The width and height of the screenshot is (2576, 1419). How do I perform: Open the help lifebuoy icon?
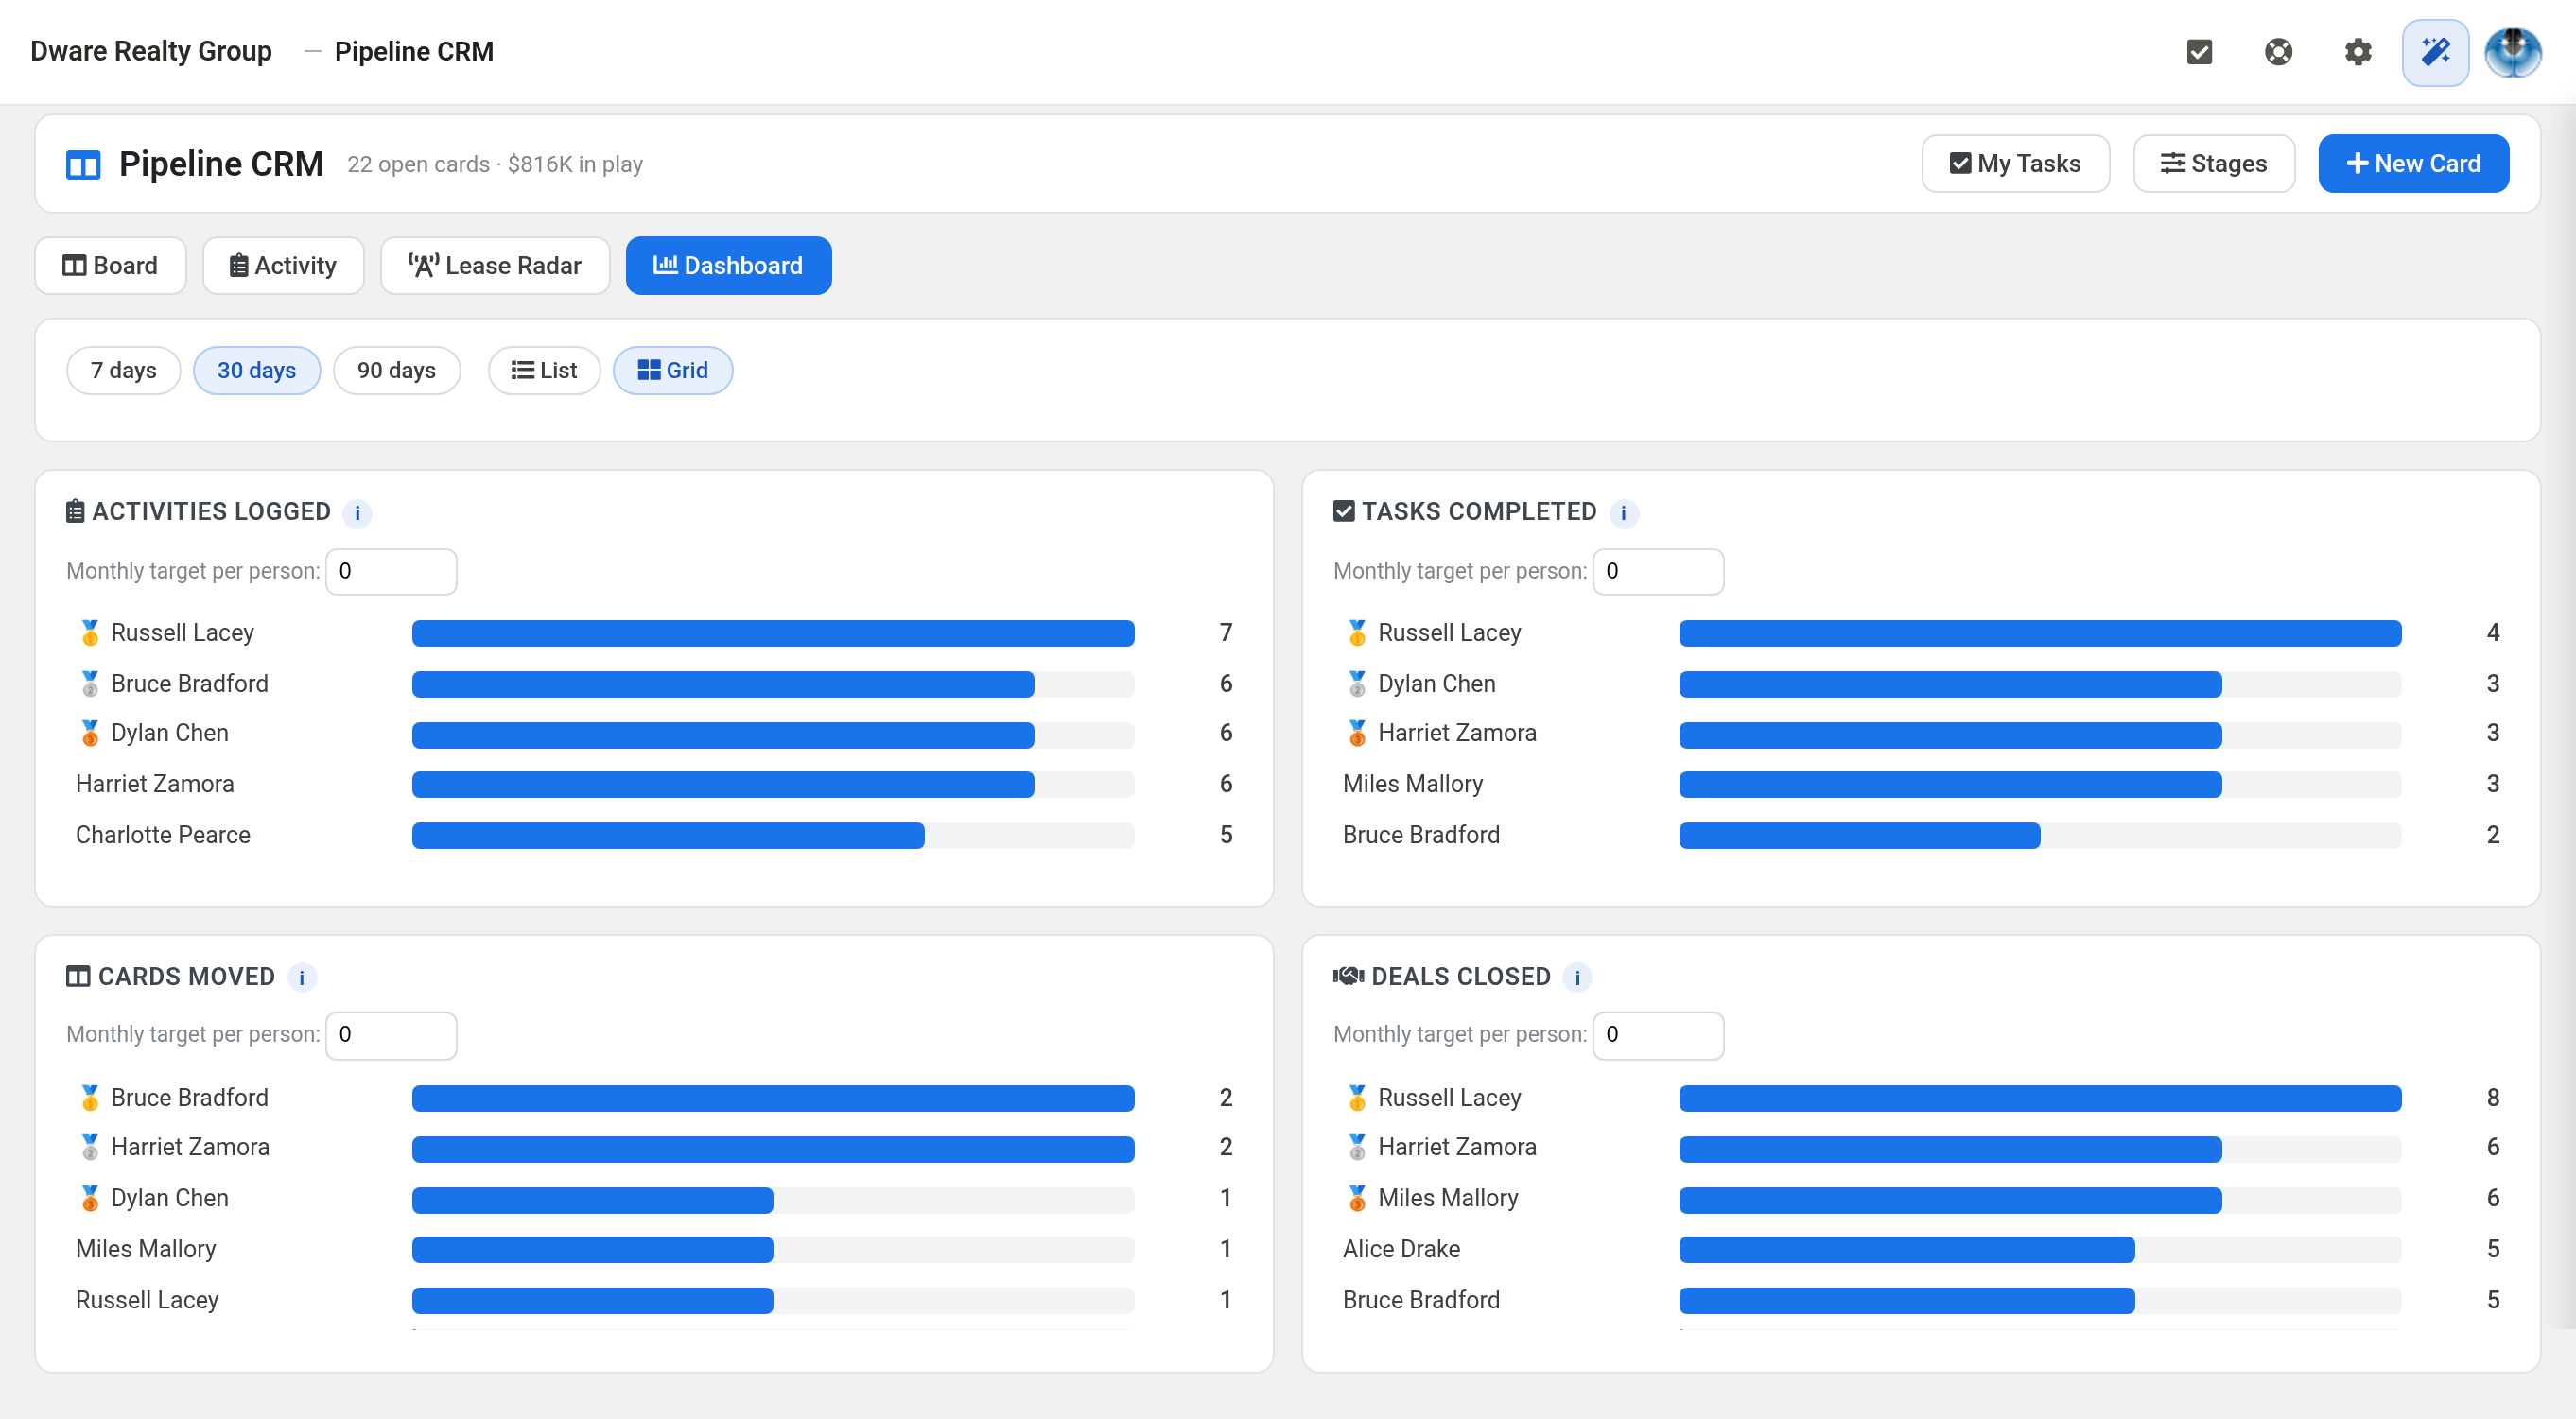[x=2278, y=51]
